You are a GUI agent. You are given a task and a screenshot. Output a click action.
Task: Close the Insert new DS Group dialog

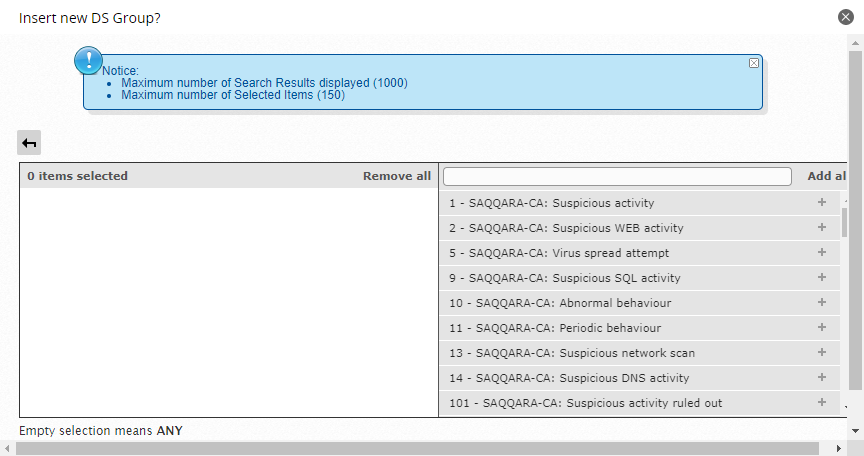pyautogui.click(x=845, y=17)
